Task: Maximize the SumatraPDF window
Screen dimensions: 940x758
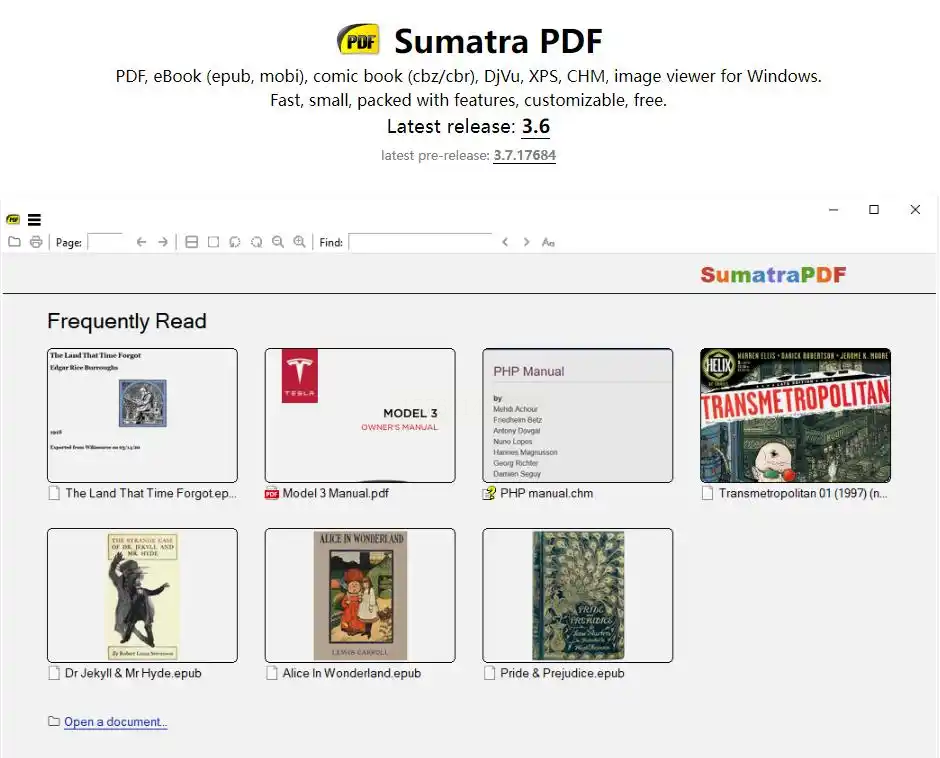Action: pyautogui.click(x=874, y=209)
